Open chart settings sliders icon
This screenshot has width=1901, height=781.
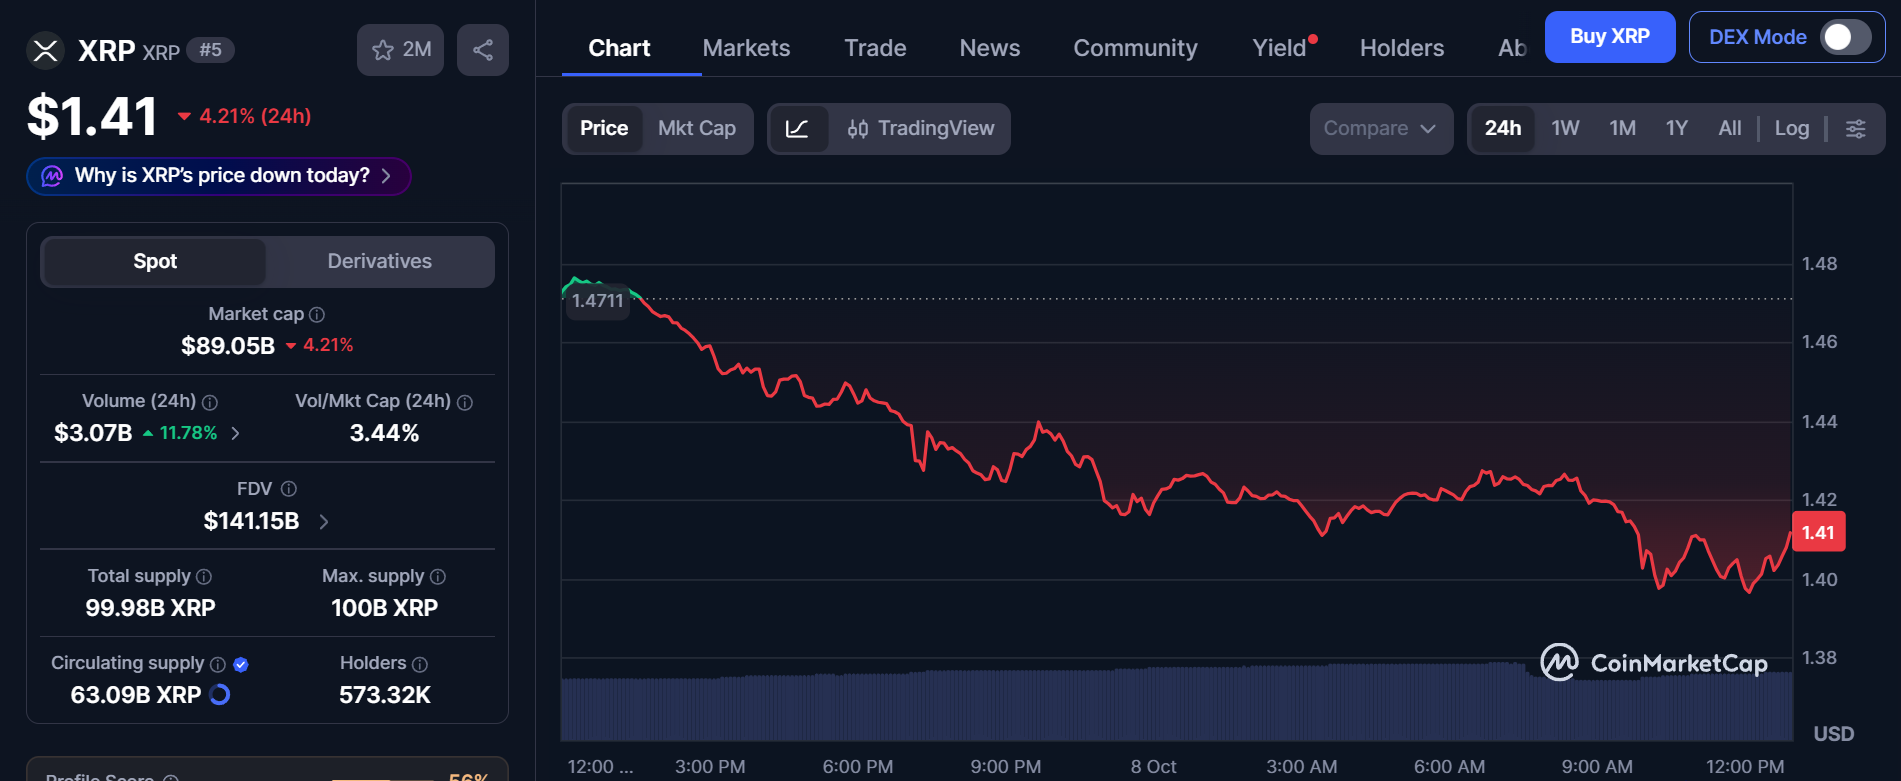pyautogui.click(x=1855, y=129)
